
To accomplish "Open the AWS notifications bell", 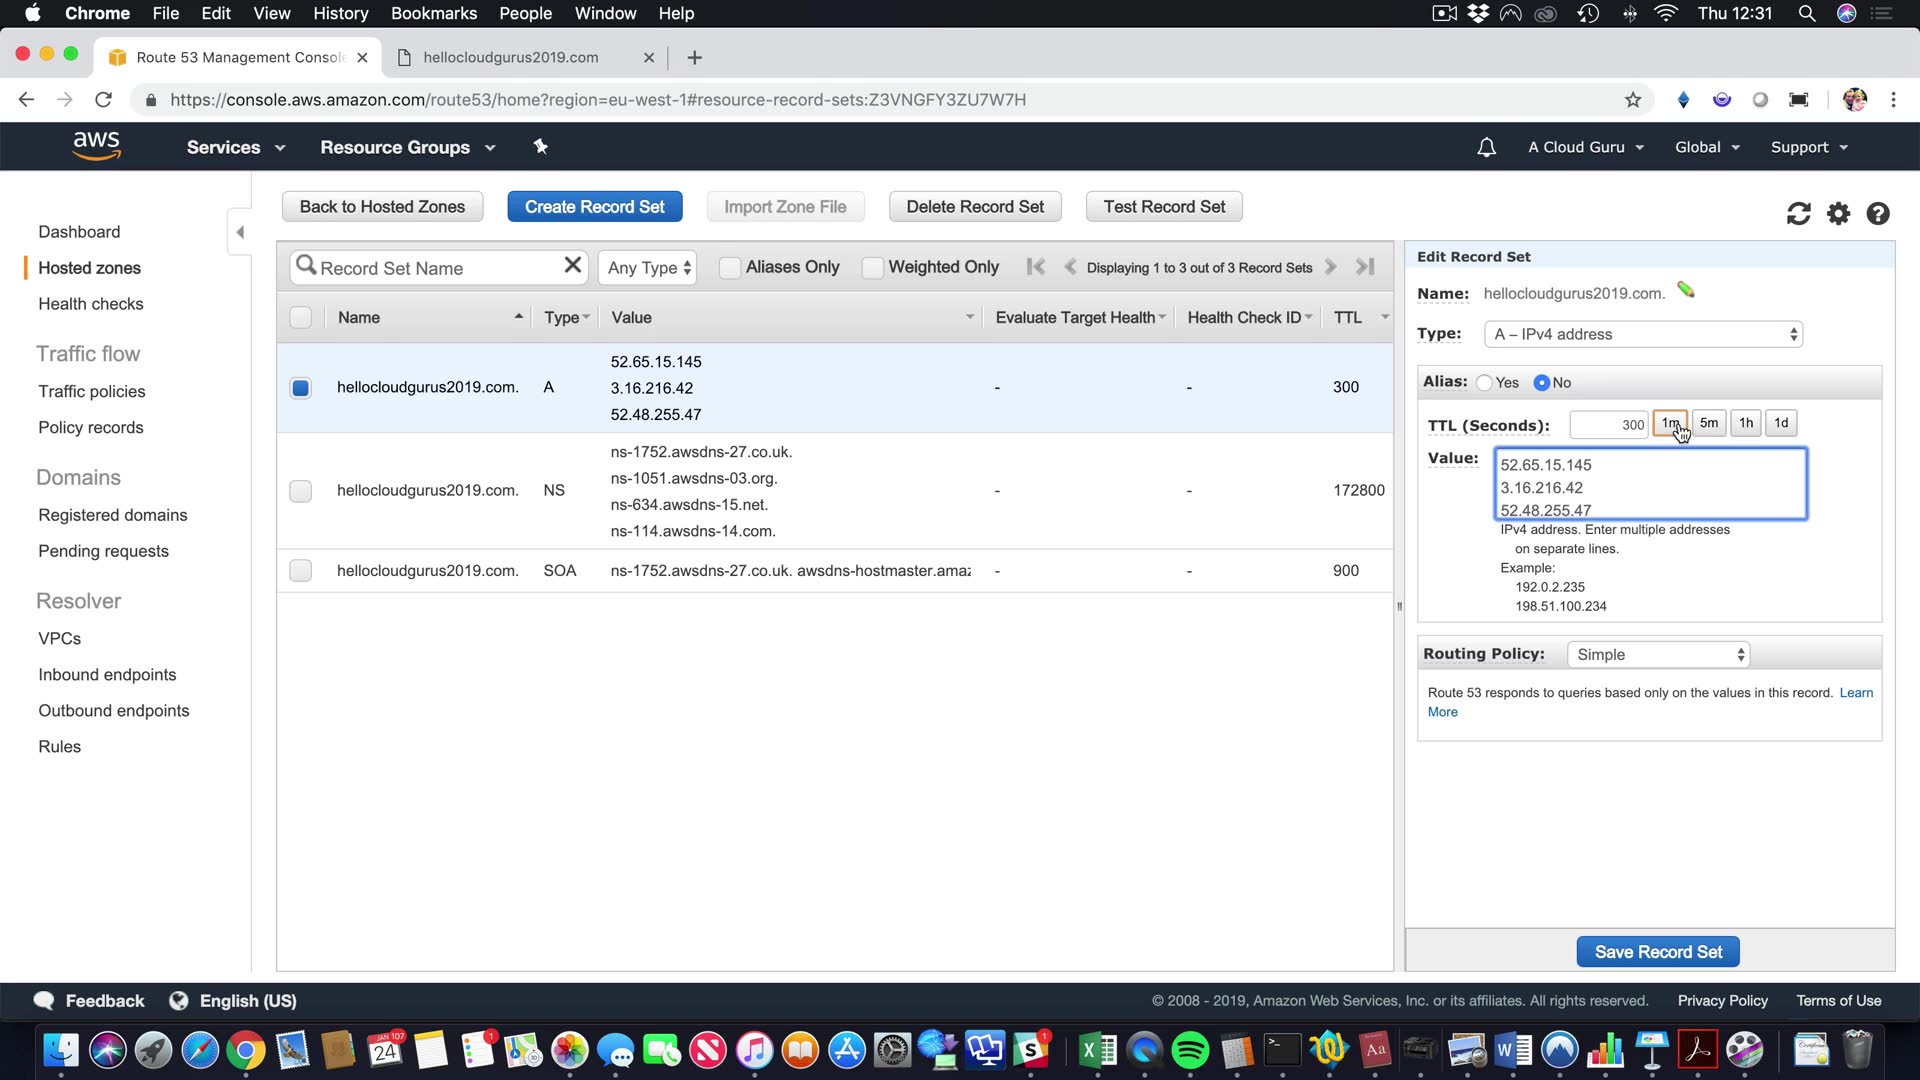I will 1486,147.
